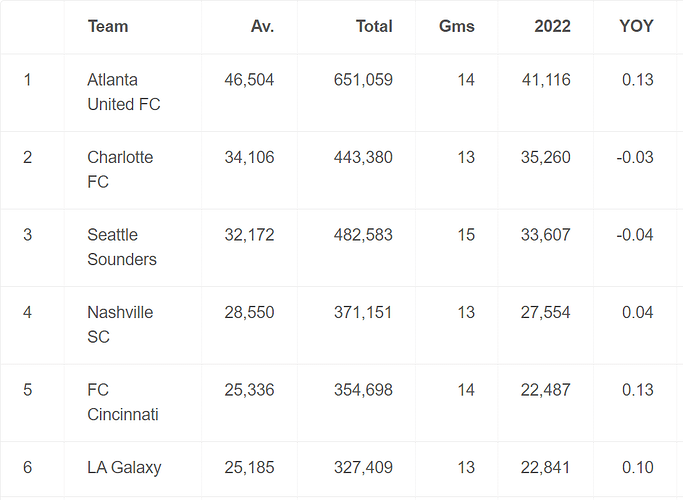Click Nashville SC's 2022 value 27,554
The height and width of the screenshot is (500, 683).
(544, 313)
